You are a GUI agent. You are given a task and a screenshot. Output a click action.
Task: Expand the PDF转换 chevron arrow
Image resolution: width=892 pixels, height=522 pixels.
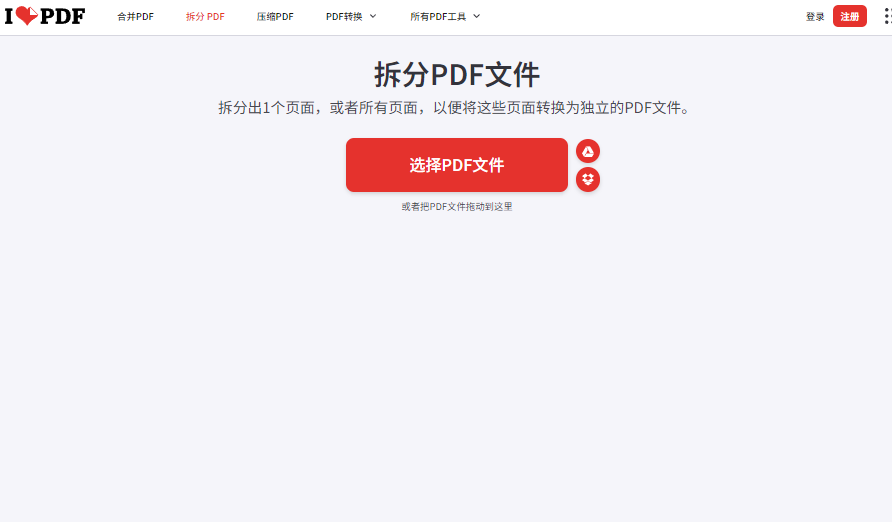373,16
